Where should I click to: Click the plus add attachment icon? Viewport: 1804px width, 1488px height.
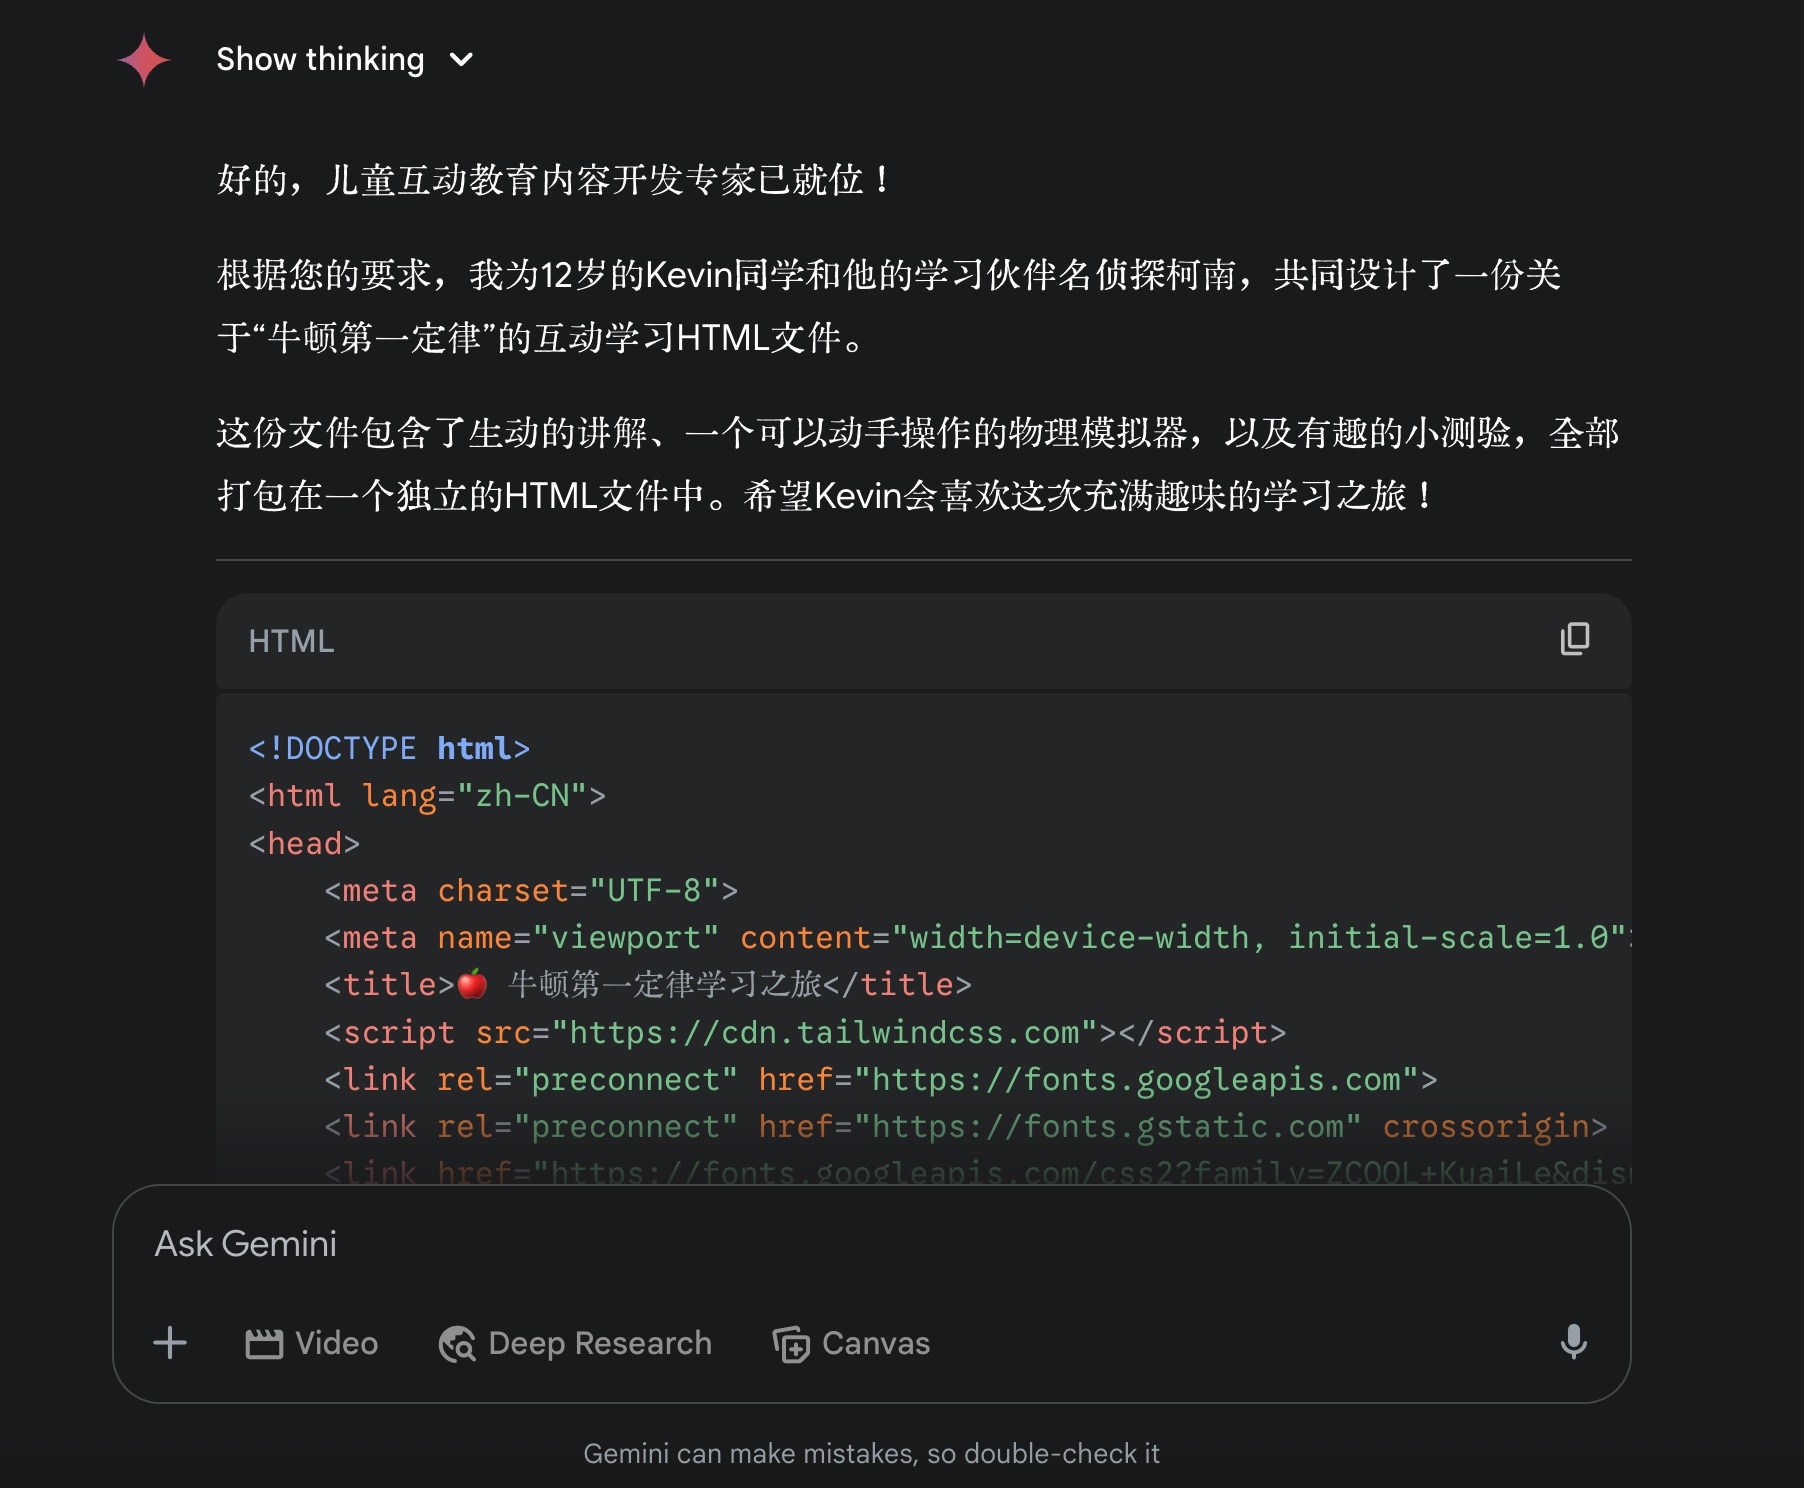point(170,1342)
